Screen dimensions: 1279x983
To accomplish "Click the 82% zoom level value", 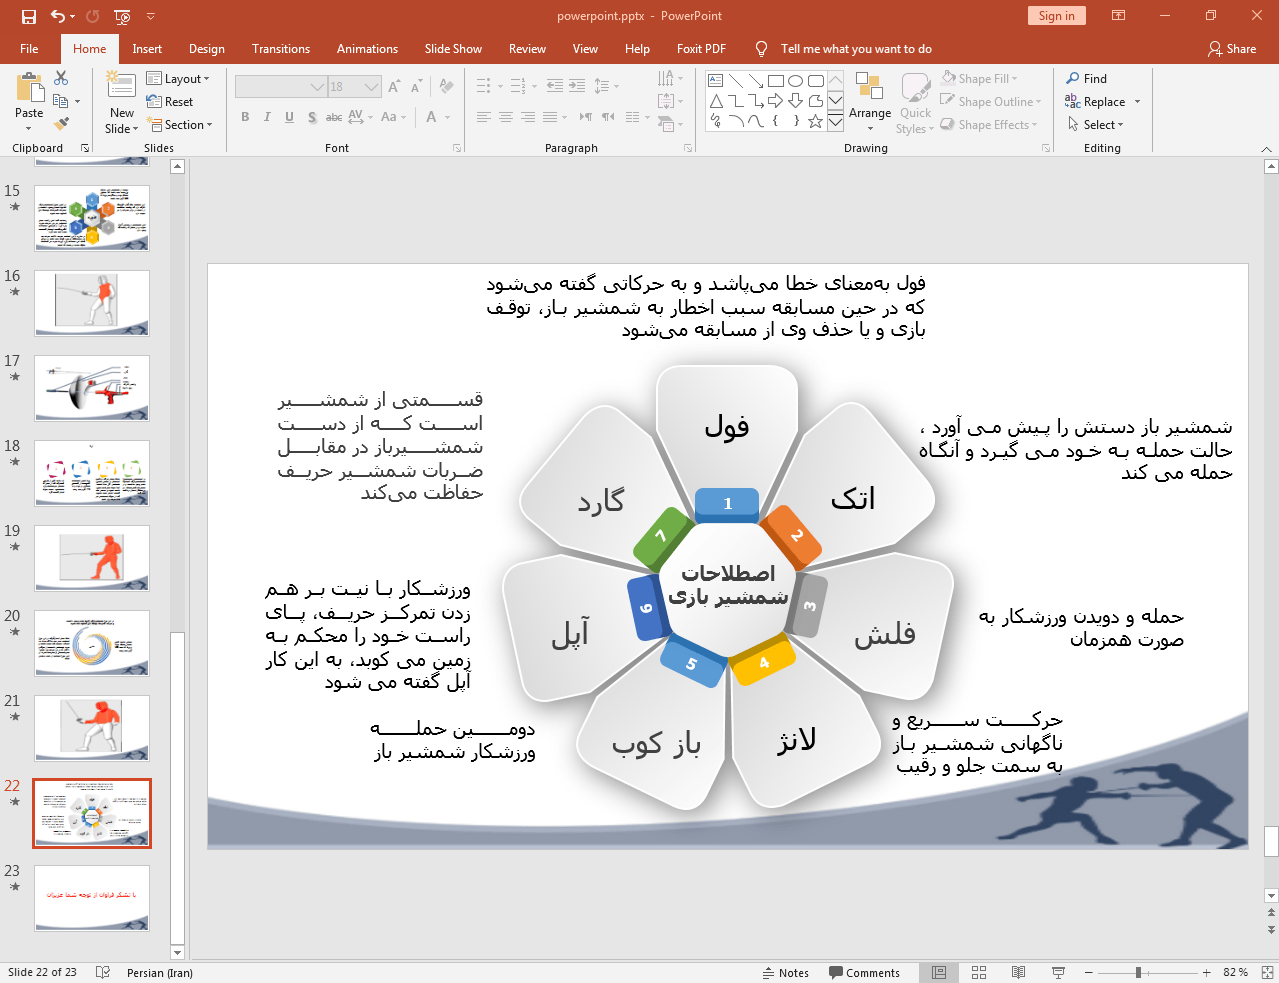I will (x=1235, y=973).
